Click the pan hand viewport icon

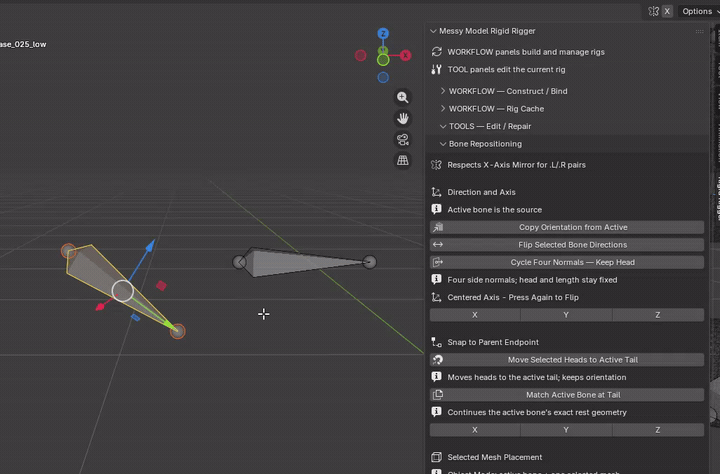pyautogui.click(x=403, y=118)
